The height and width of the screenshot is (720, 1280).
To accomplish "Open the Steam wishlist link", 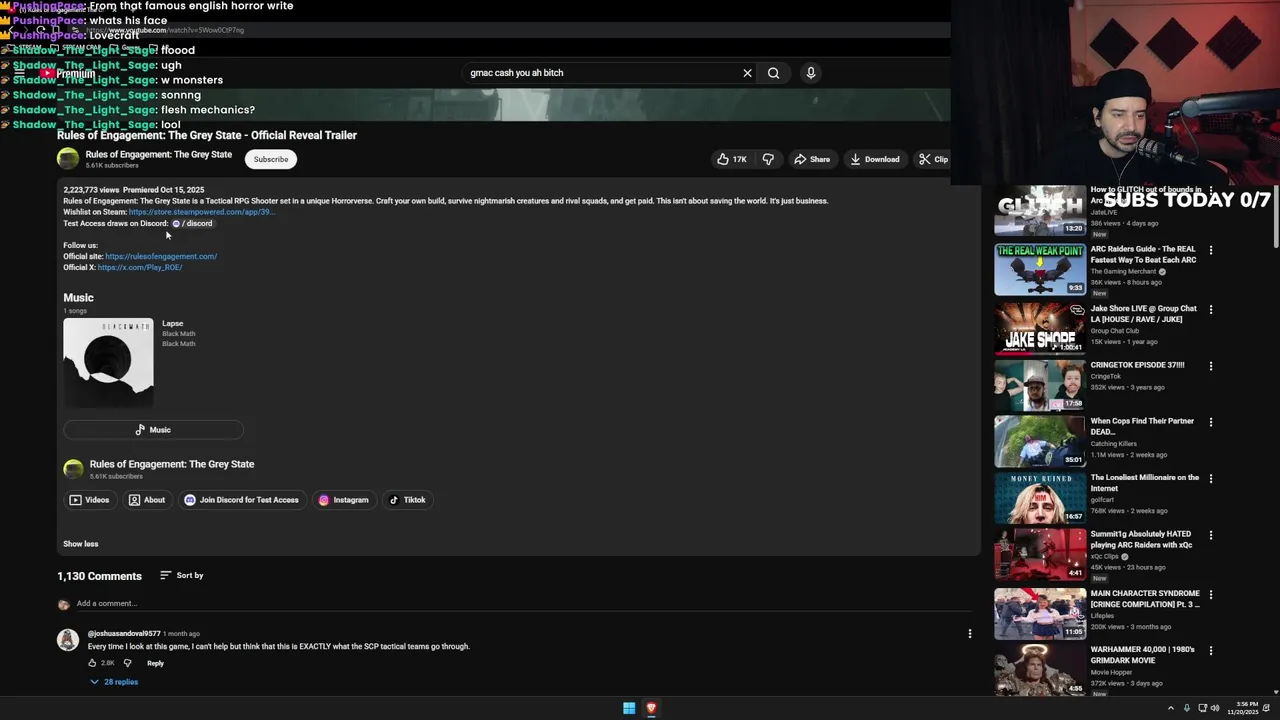I will point(201,212).
